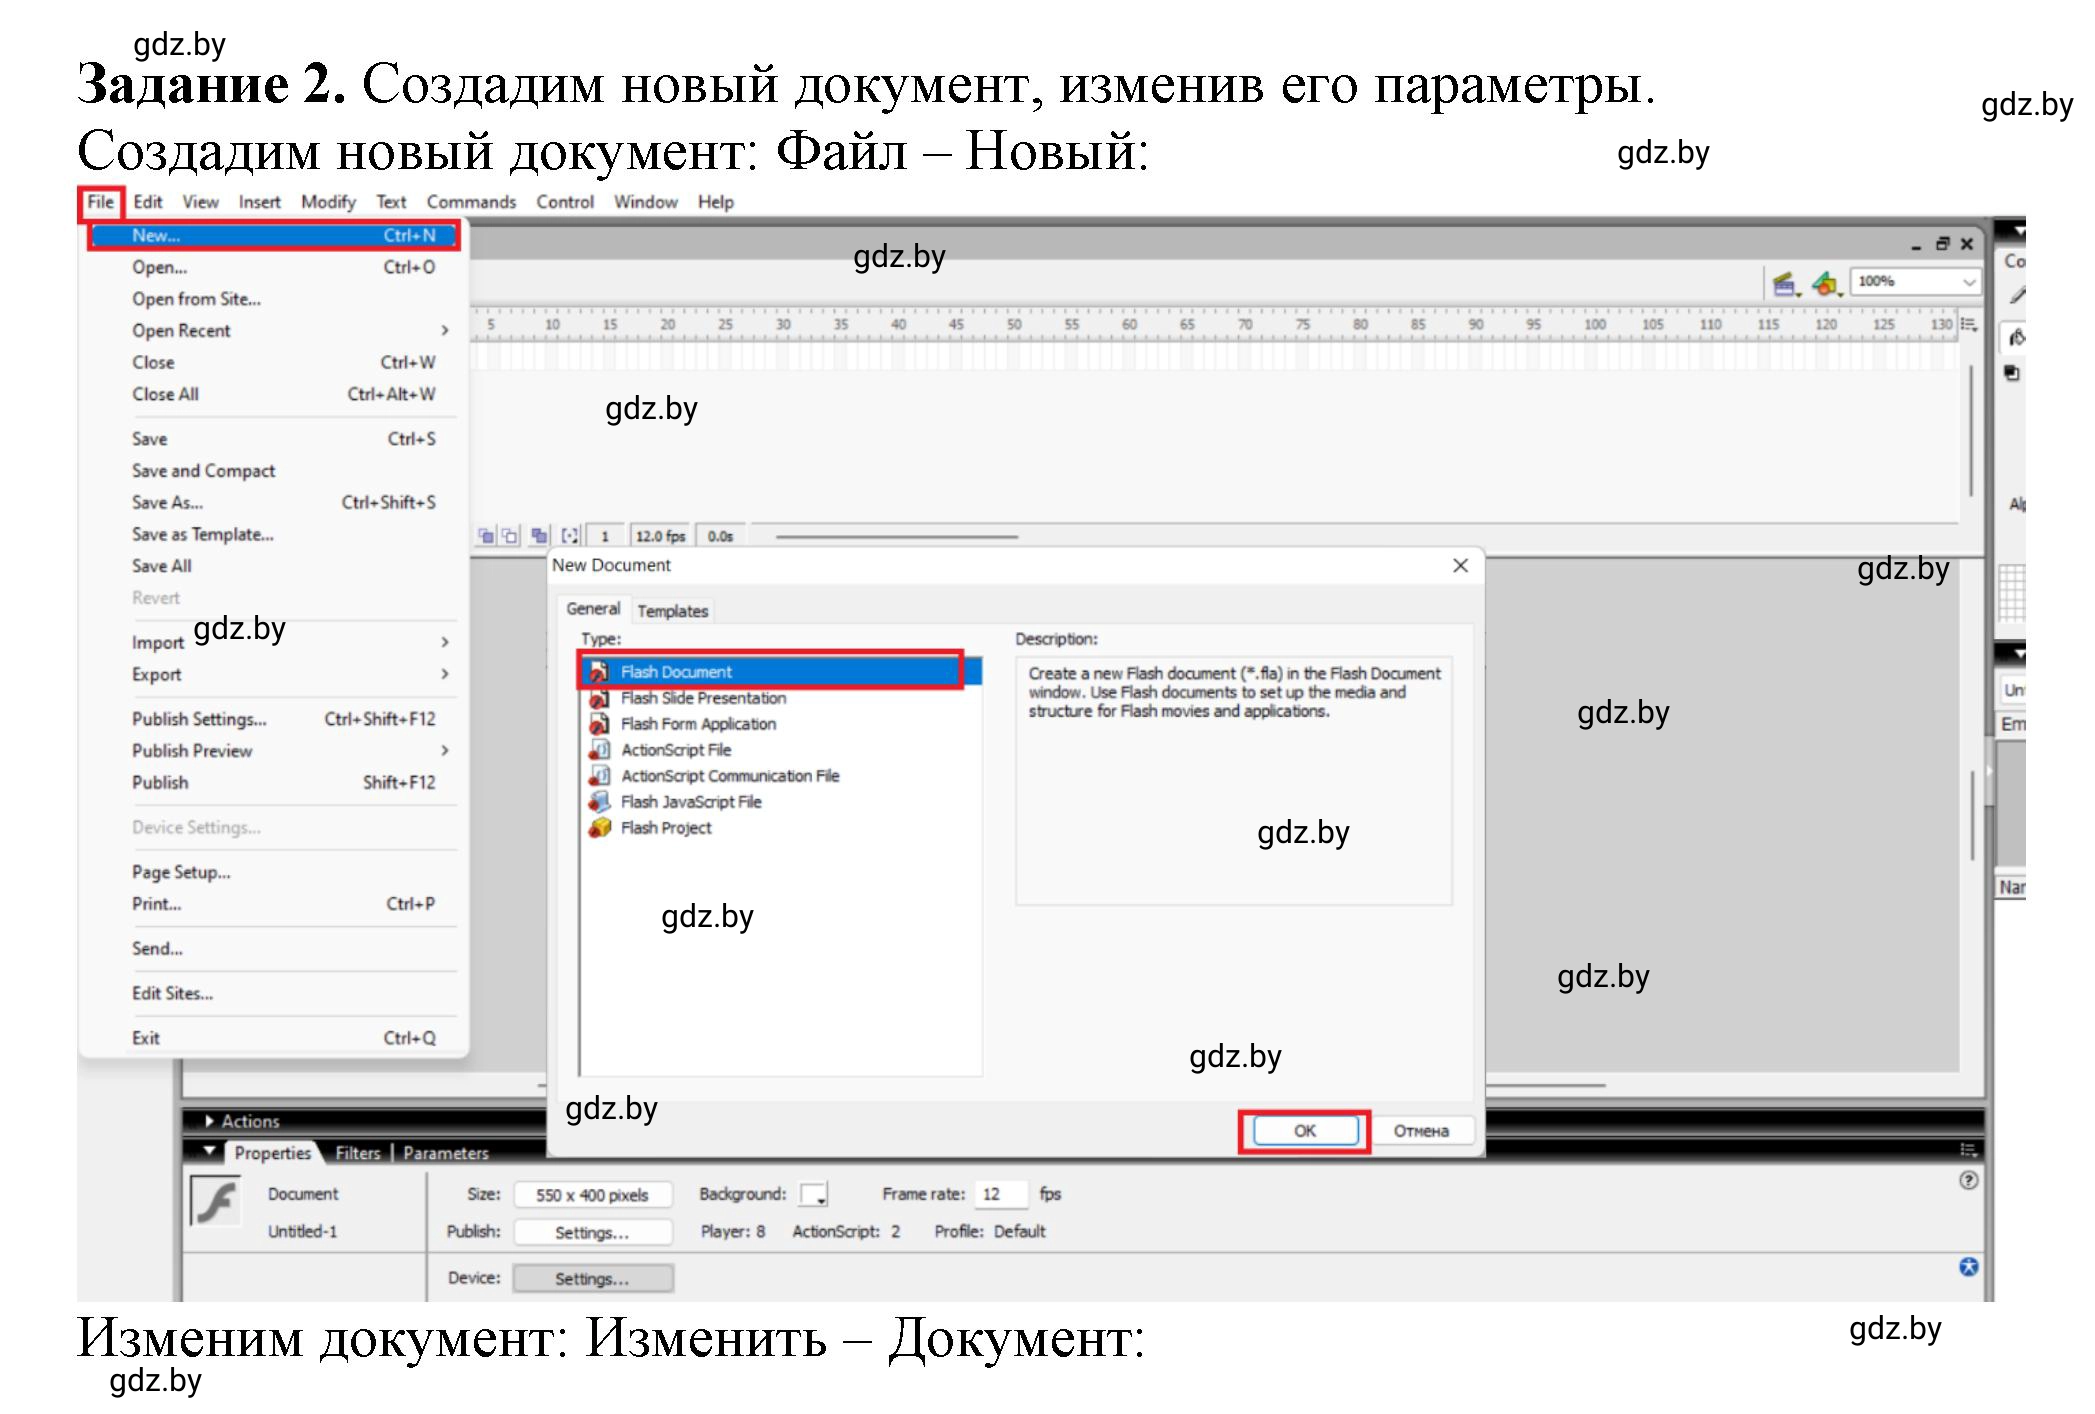Close the New Document dialog
This screenshot has width=2095, height=1414.
(1460, 566)
